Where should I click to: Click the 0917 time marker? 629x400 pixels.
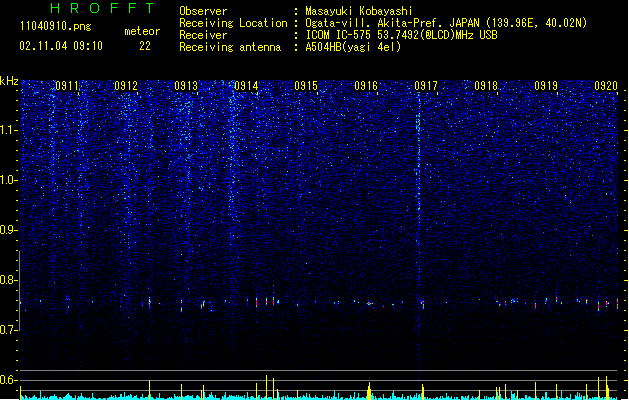(426, 86)
